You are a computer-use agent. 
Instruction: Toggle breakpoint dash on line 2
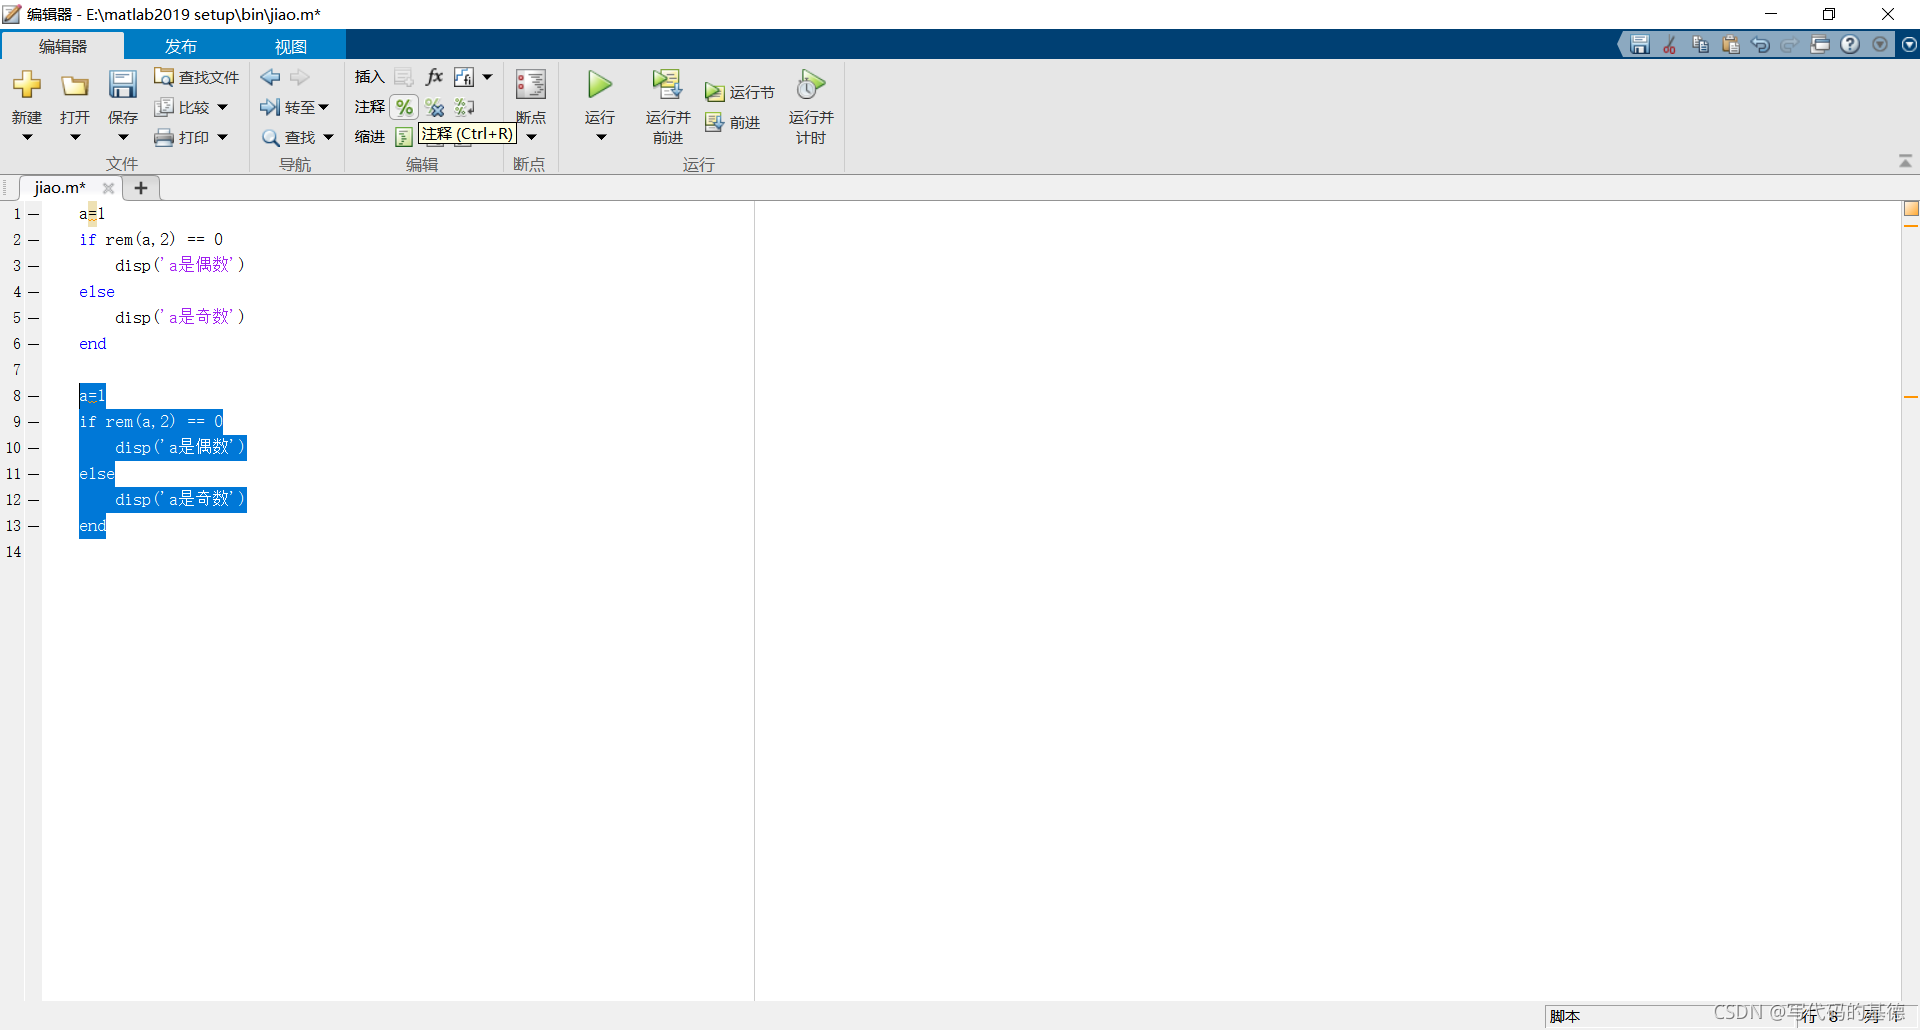(x=34, y=240)
